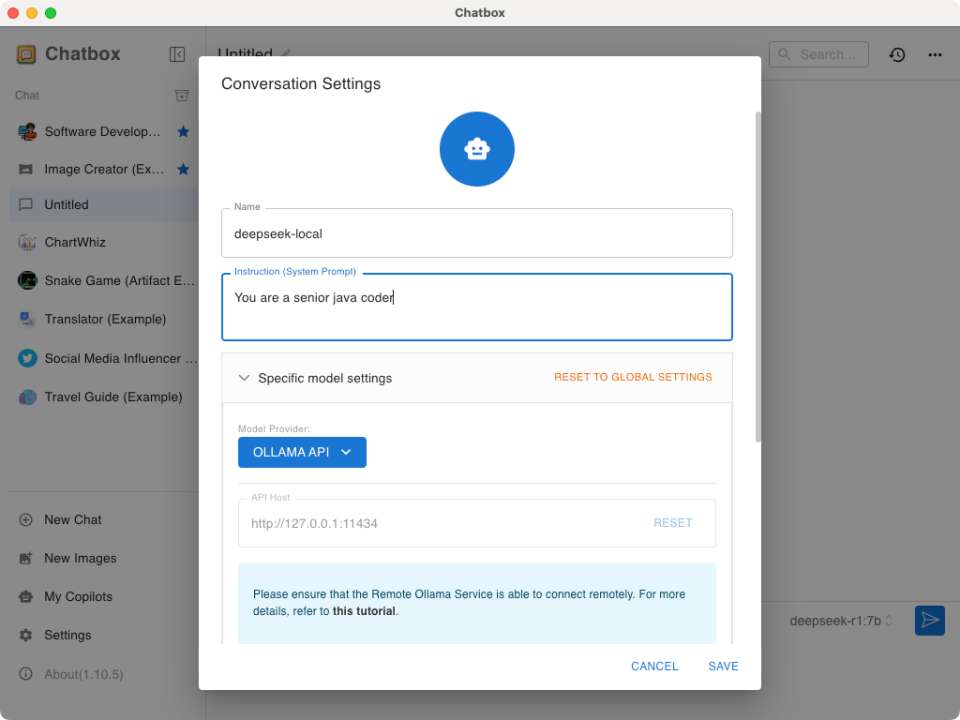The width and height of the screenshot is (960, 720).
Task: Click the Name input field
Action: [x=477, y=233]
